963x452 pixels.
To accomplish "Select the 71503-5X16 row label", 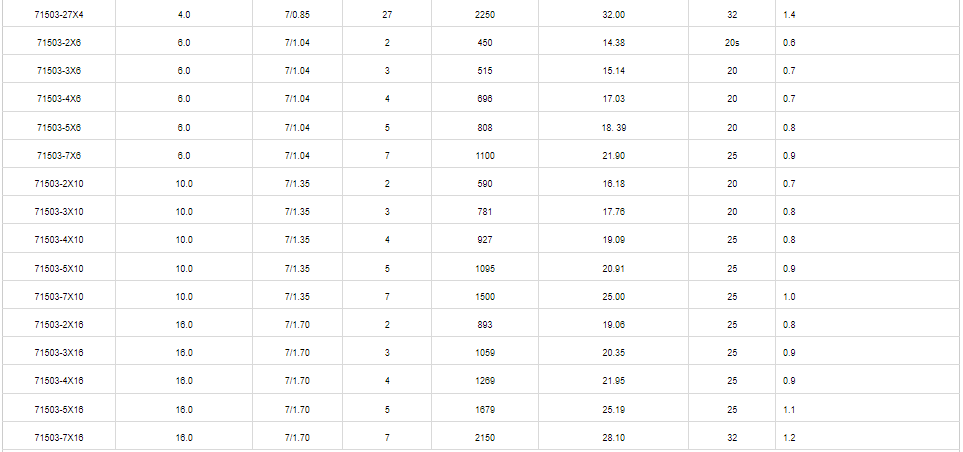I will (59, 409).
